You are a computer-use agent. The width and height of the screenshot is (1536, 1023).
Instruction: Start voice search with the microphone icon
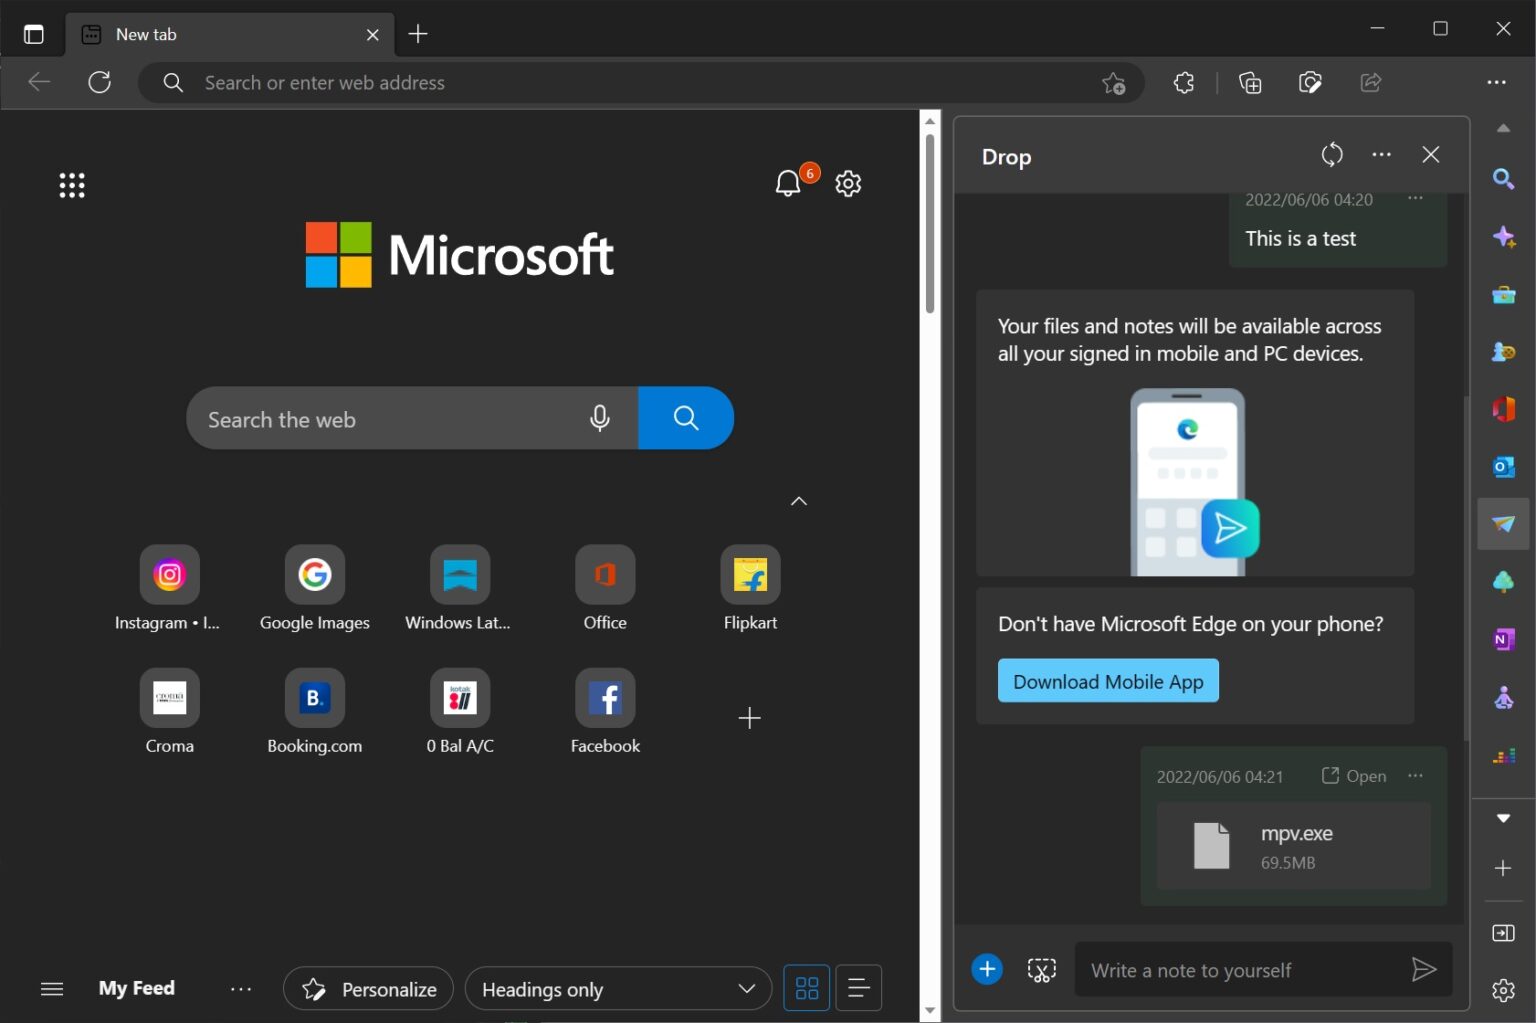(x=599, y=418)
